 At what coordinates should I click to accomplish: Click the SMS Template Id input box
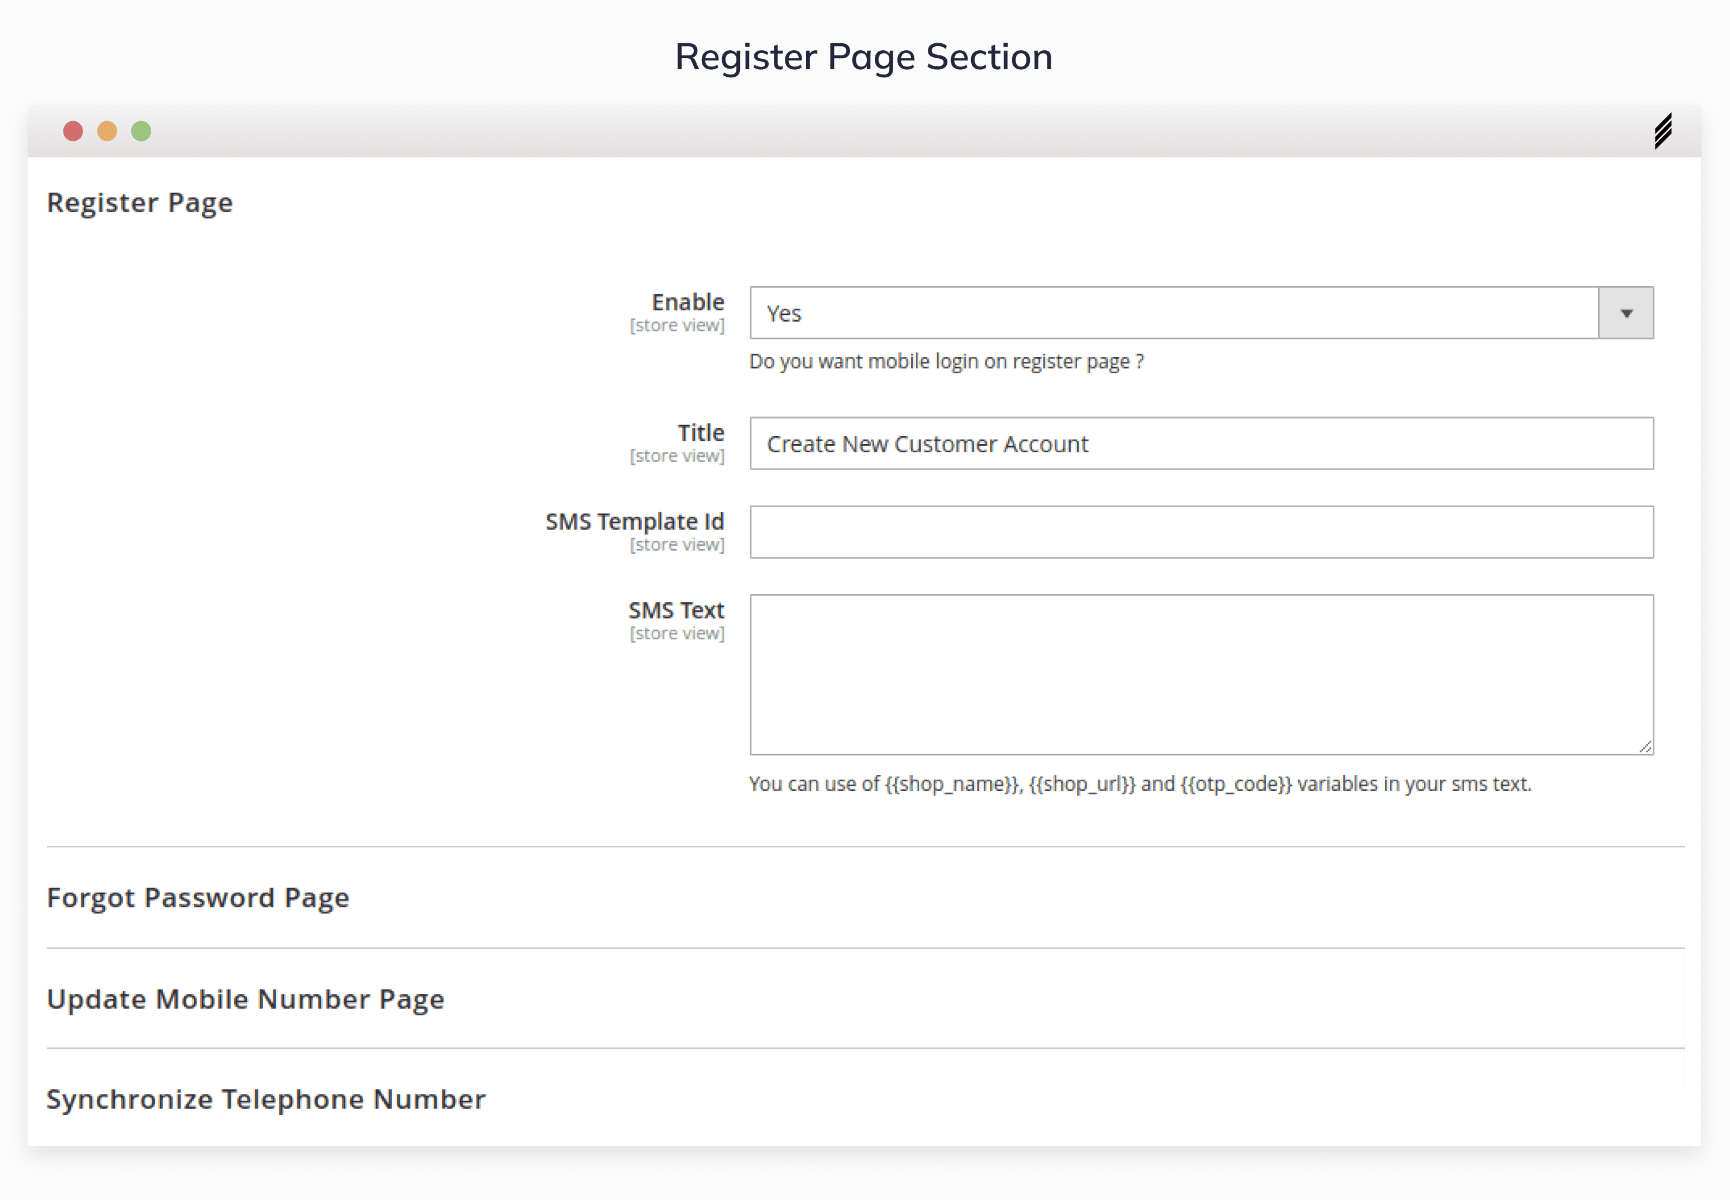(1201, 532)
